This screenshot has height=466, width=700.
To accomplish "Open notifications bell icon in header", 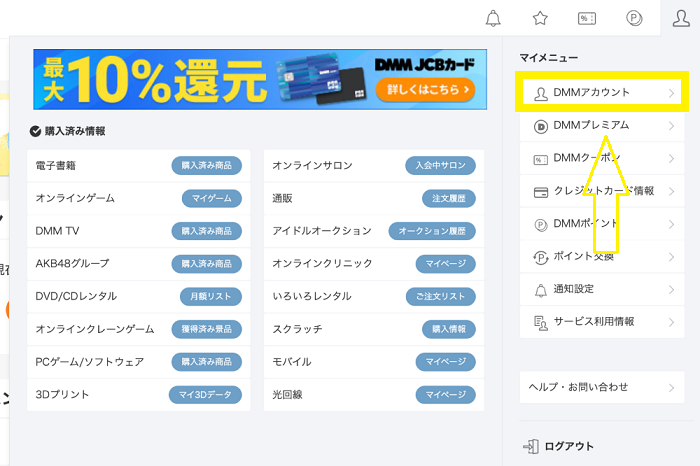I will 493,18.
